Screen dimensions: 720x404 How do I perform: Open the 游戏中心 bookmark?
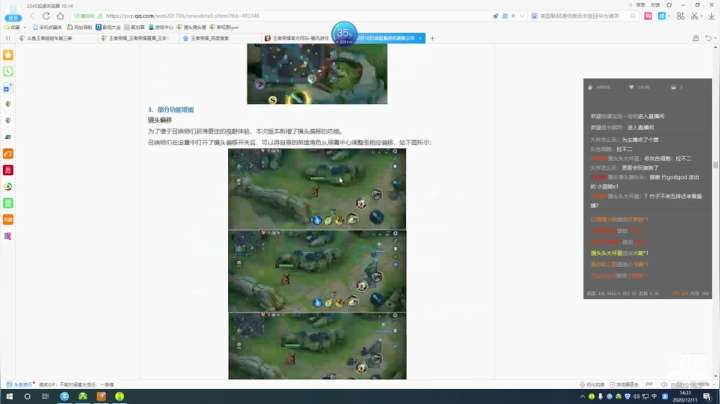pos(160,27)
